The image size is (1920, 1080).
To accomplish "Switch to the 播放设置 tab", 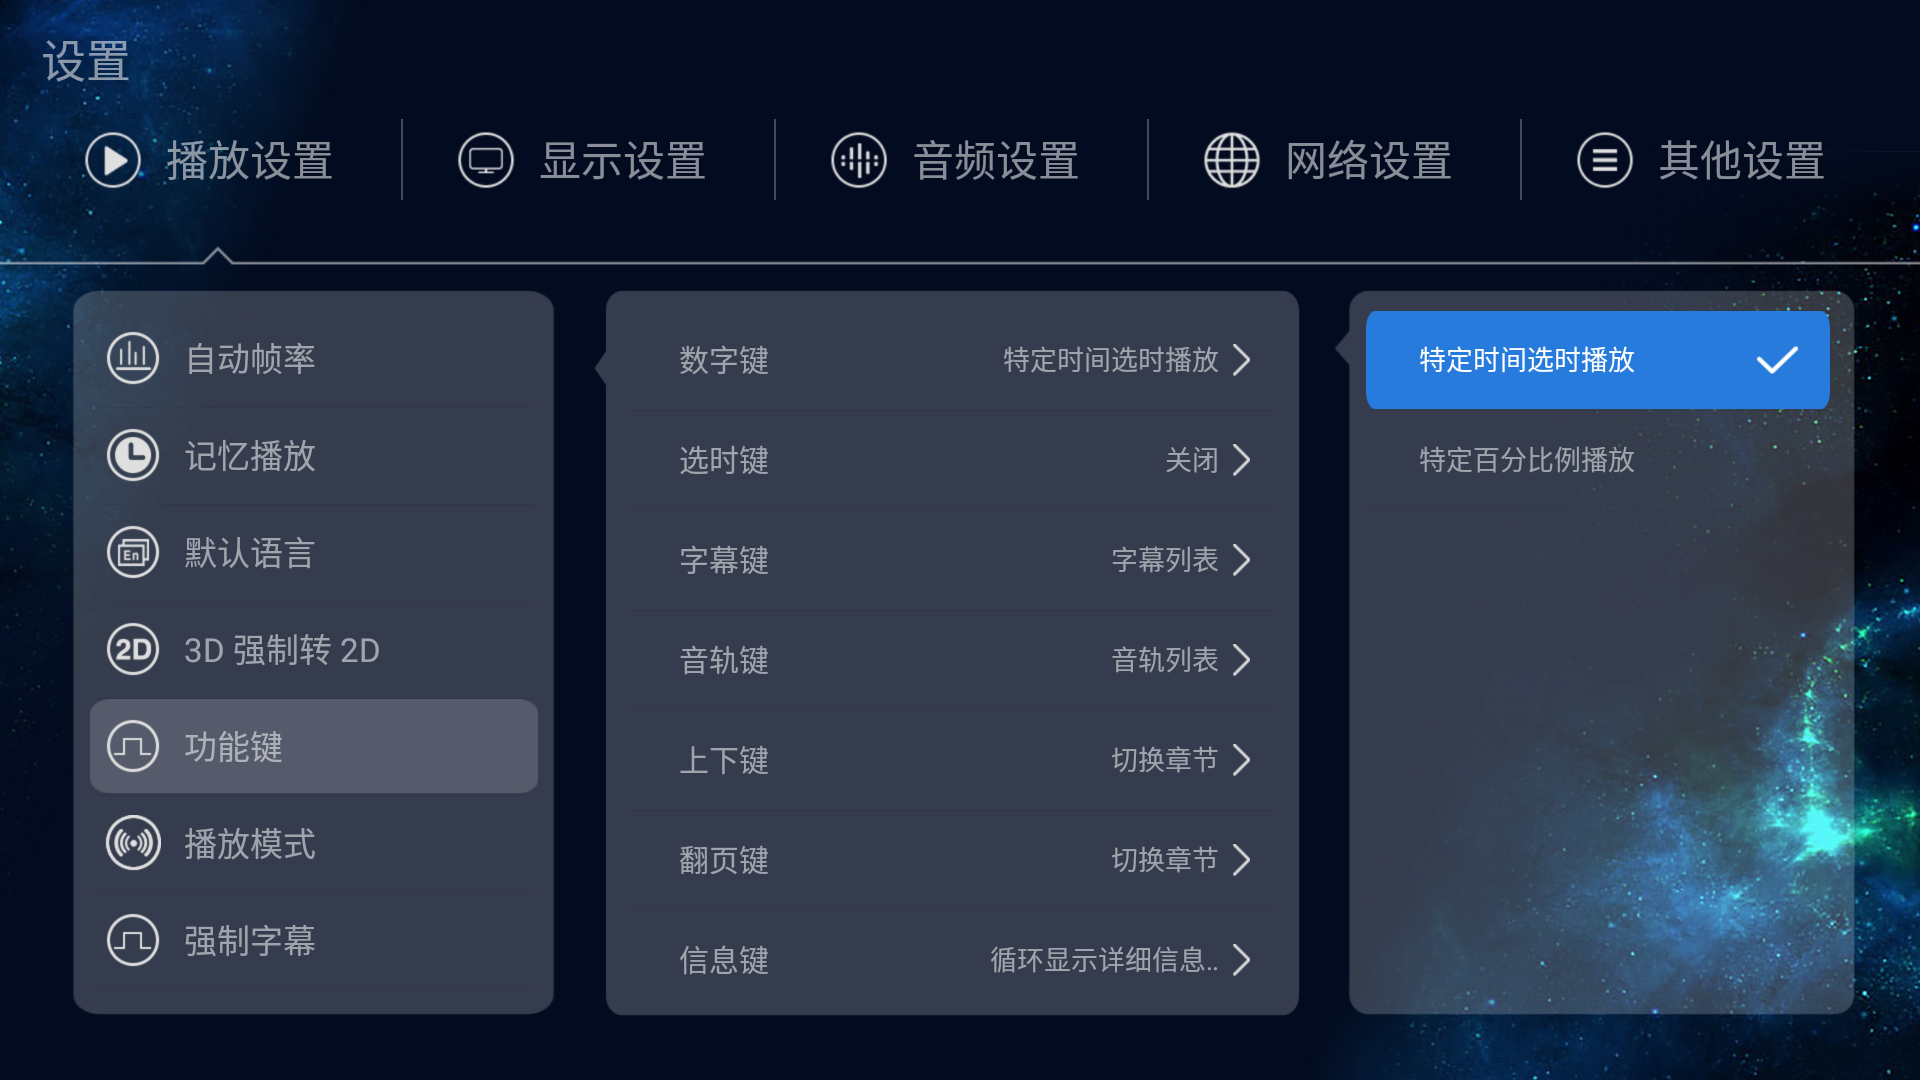I will [x=208, y=160].
